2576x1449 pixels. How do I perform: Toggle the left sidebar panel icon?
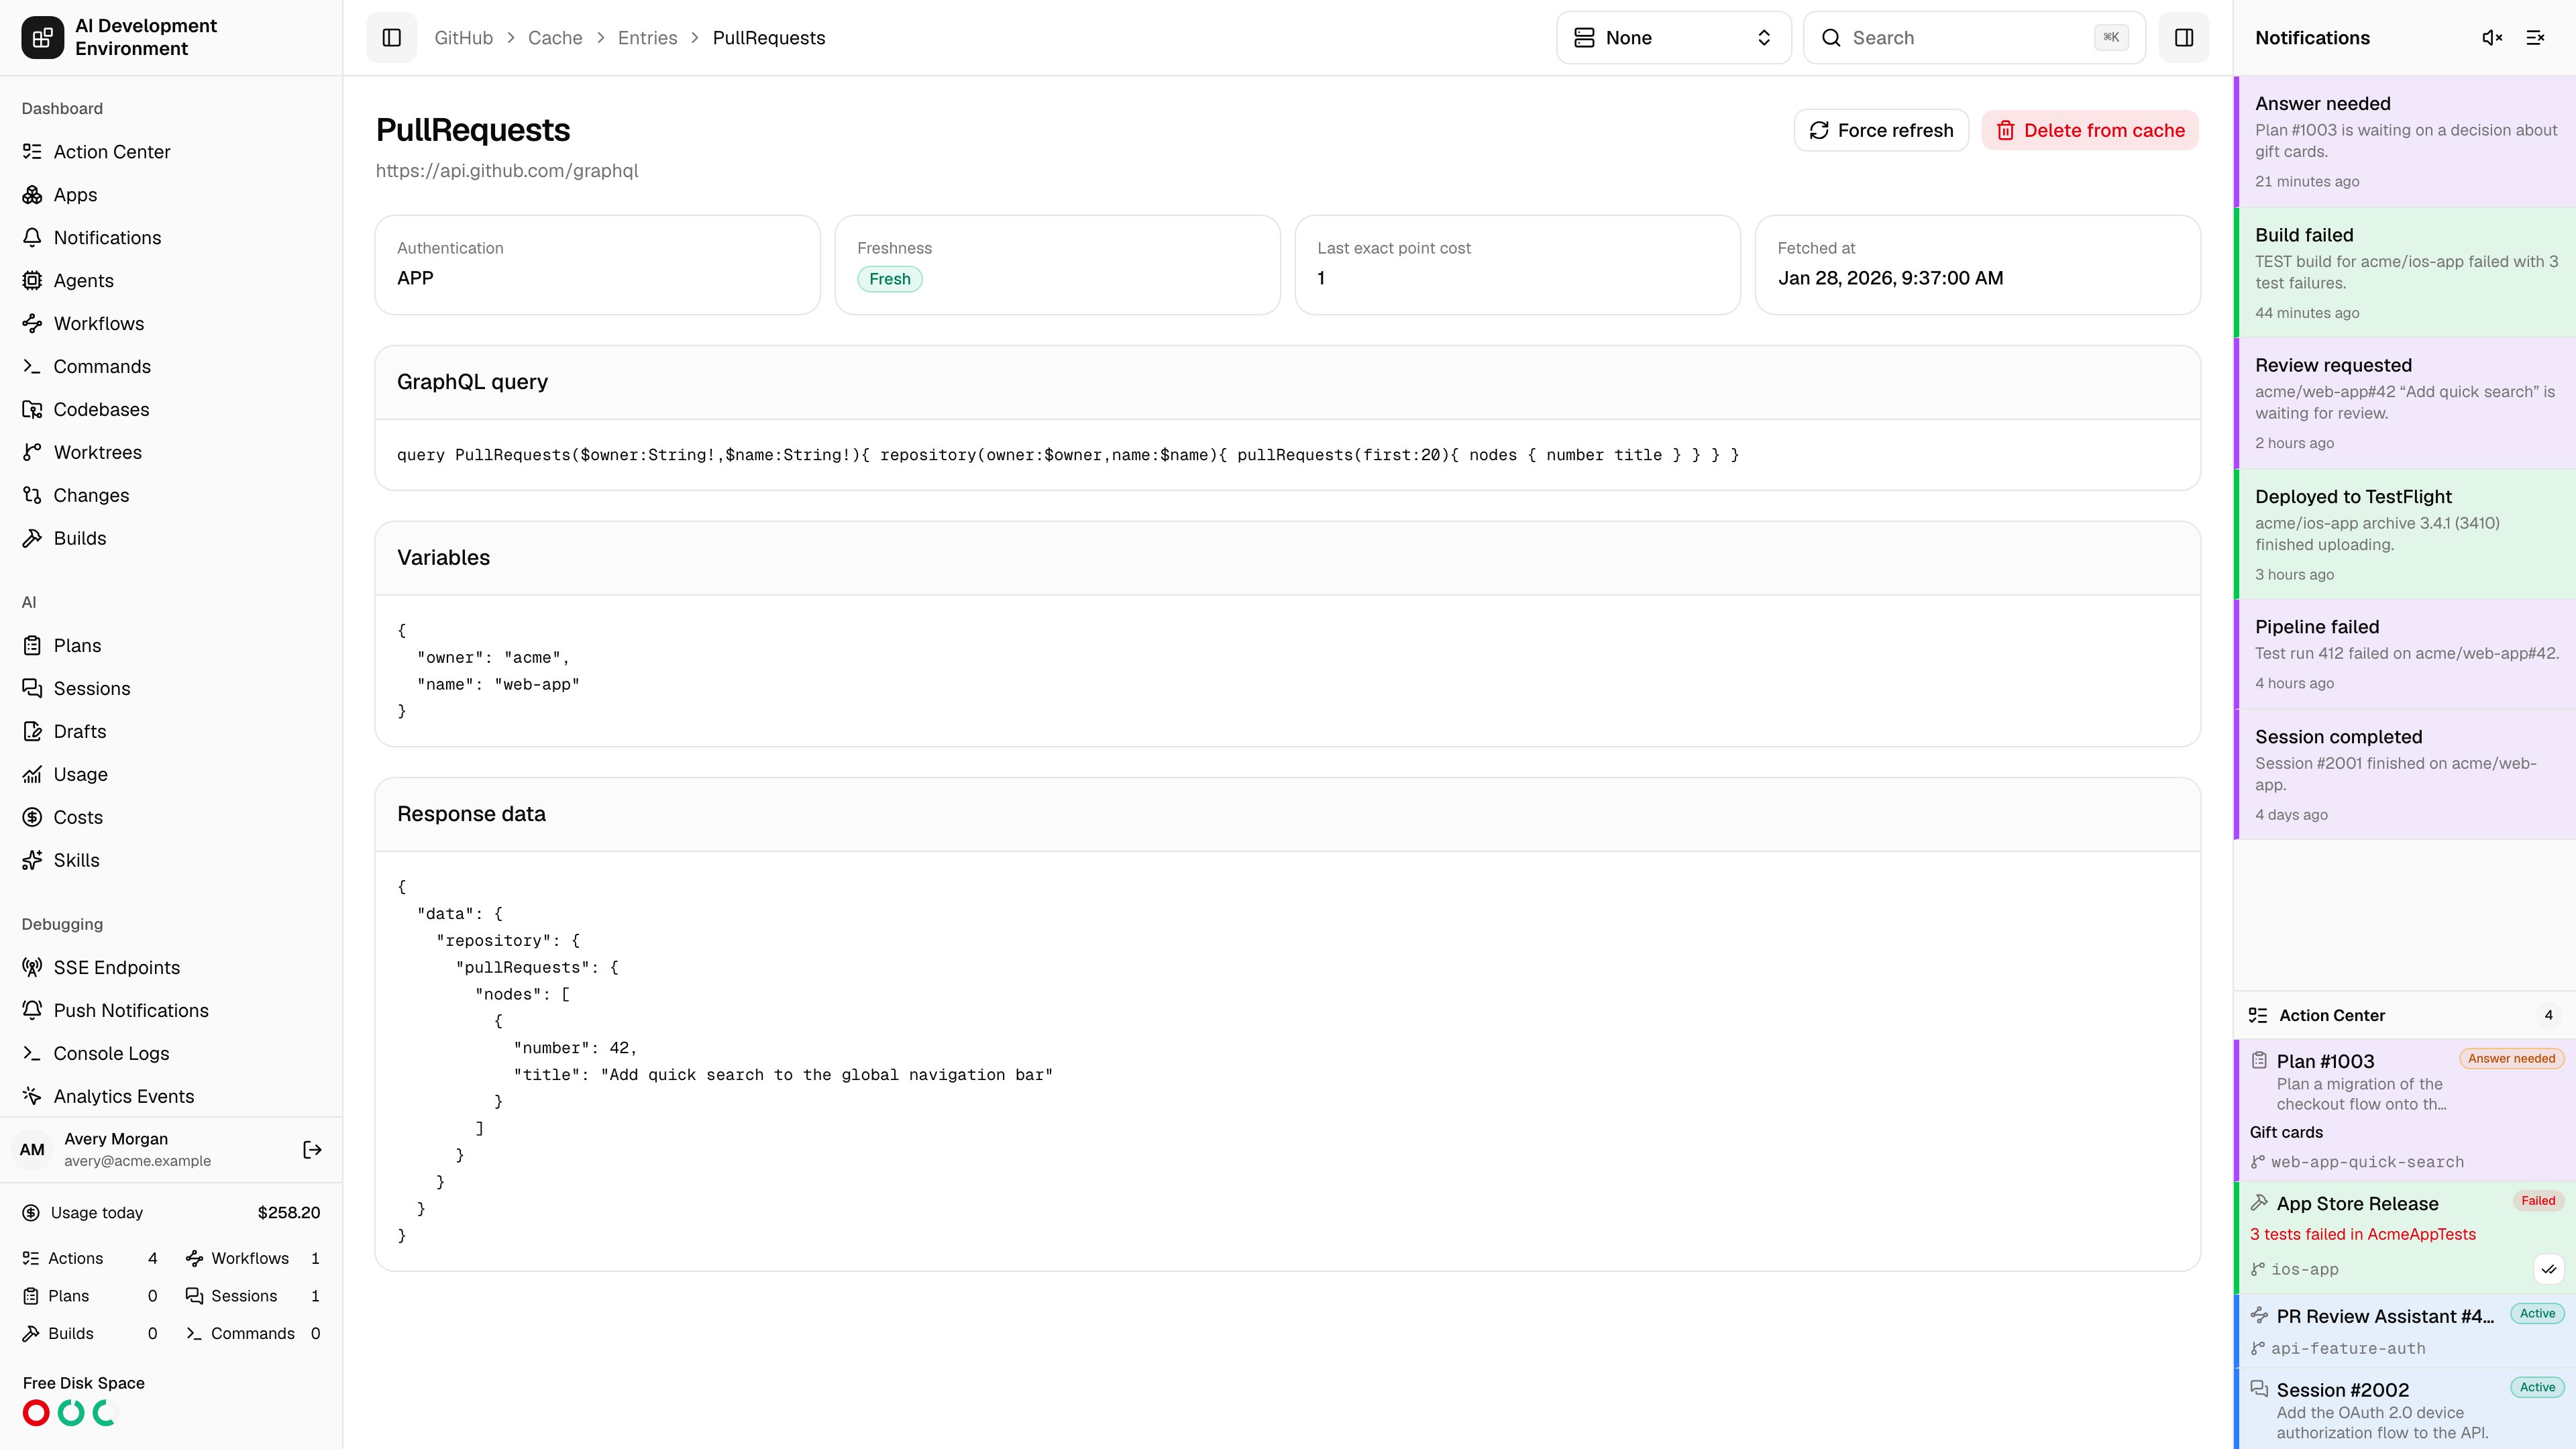point(391,38)
